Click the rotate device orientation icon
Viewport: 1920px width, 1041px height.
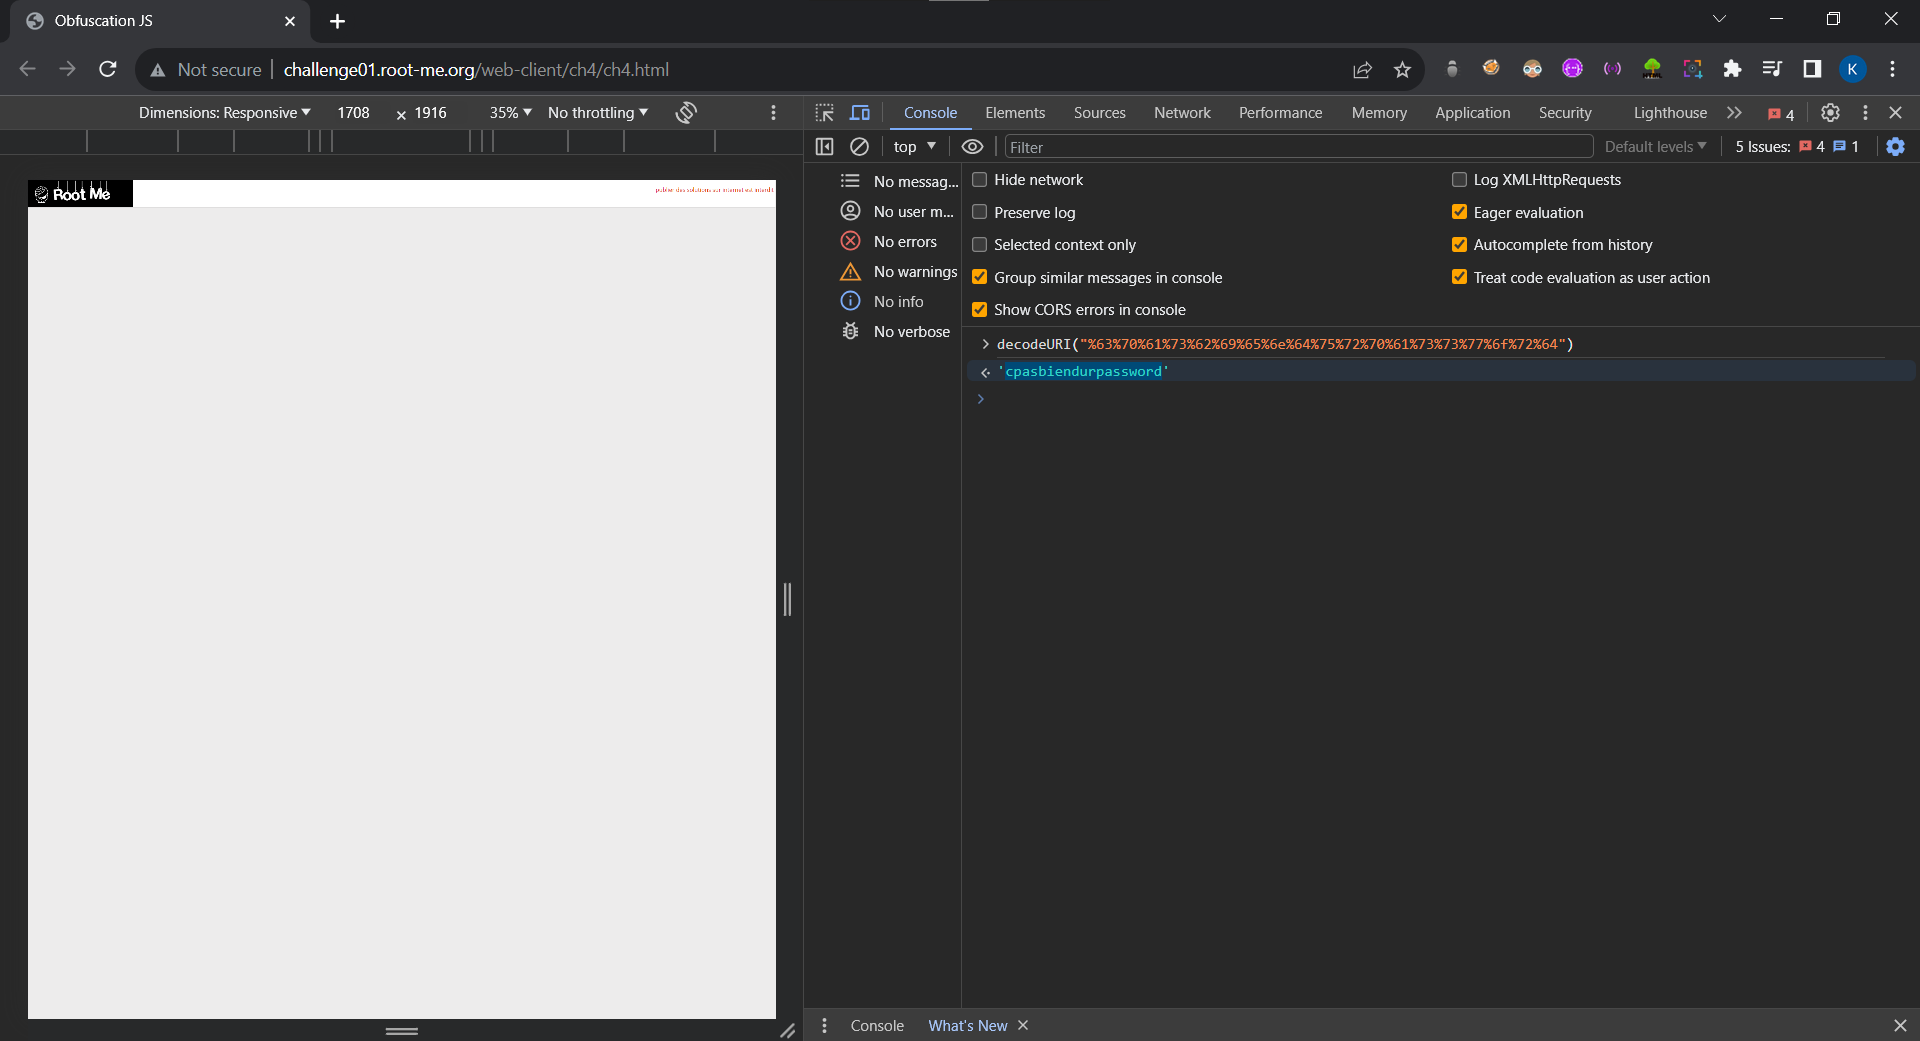tap(686, 113)
